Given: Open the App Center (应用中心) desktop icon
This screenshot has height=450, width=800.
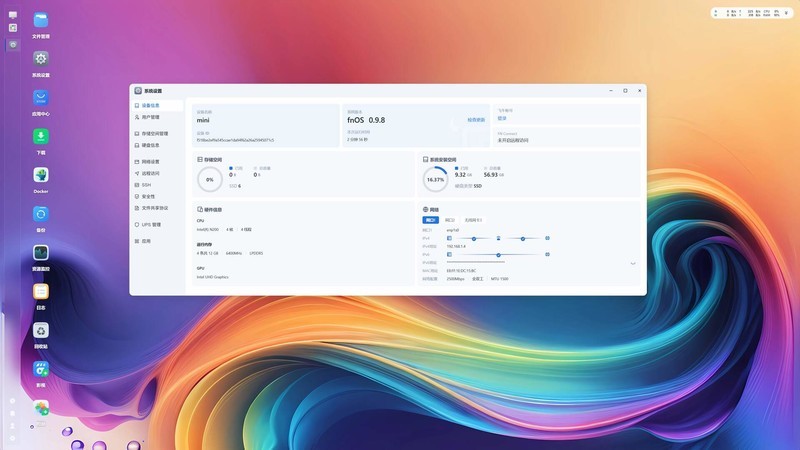Looking at the screenshot, I should click(x=41, y=97).
